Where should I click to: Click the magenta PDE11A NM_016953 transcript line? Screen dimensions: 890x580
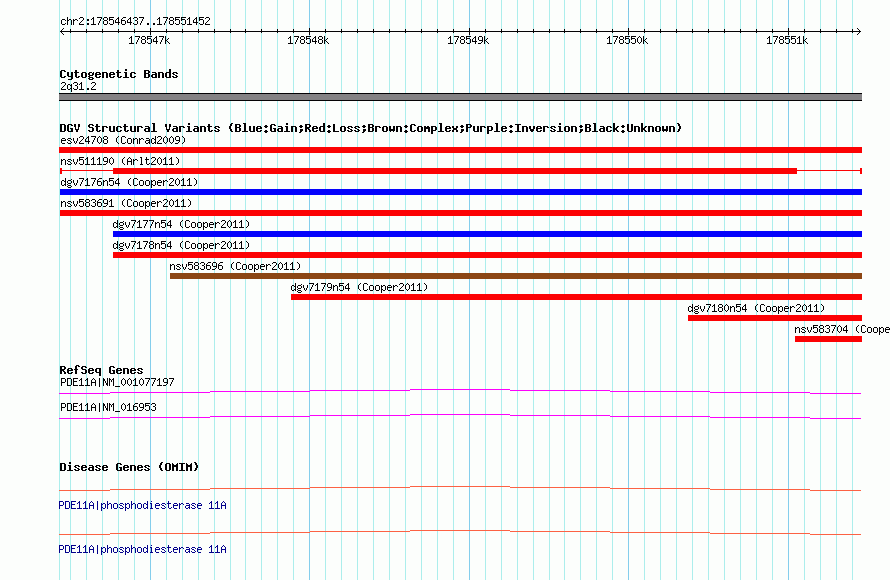click(x=460, y=416)
